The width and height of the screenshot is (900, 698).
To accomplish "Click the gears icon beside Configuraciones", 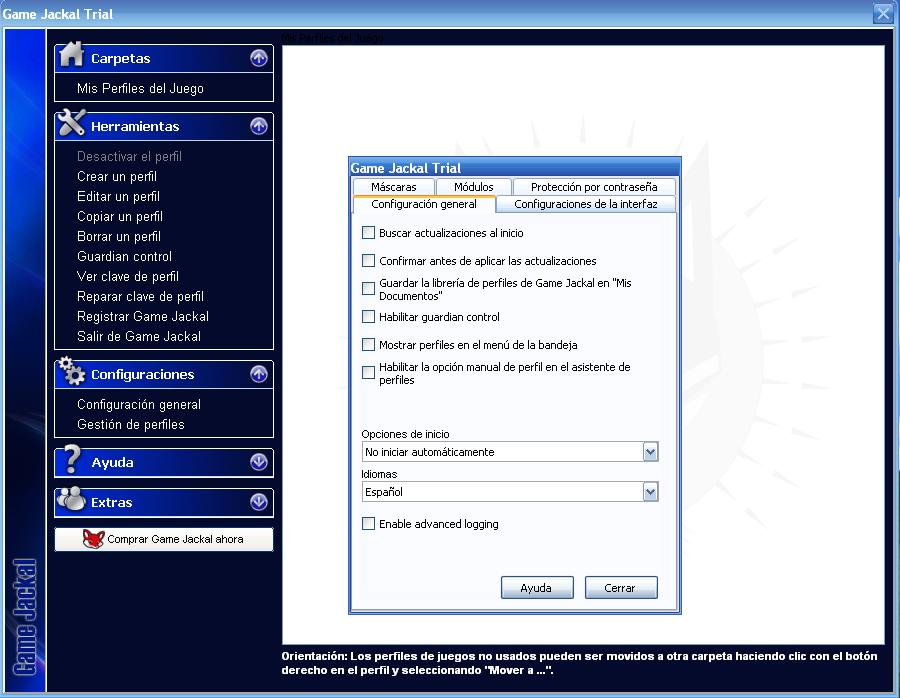I will tap(72, 370).
